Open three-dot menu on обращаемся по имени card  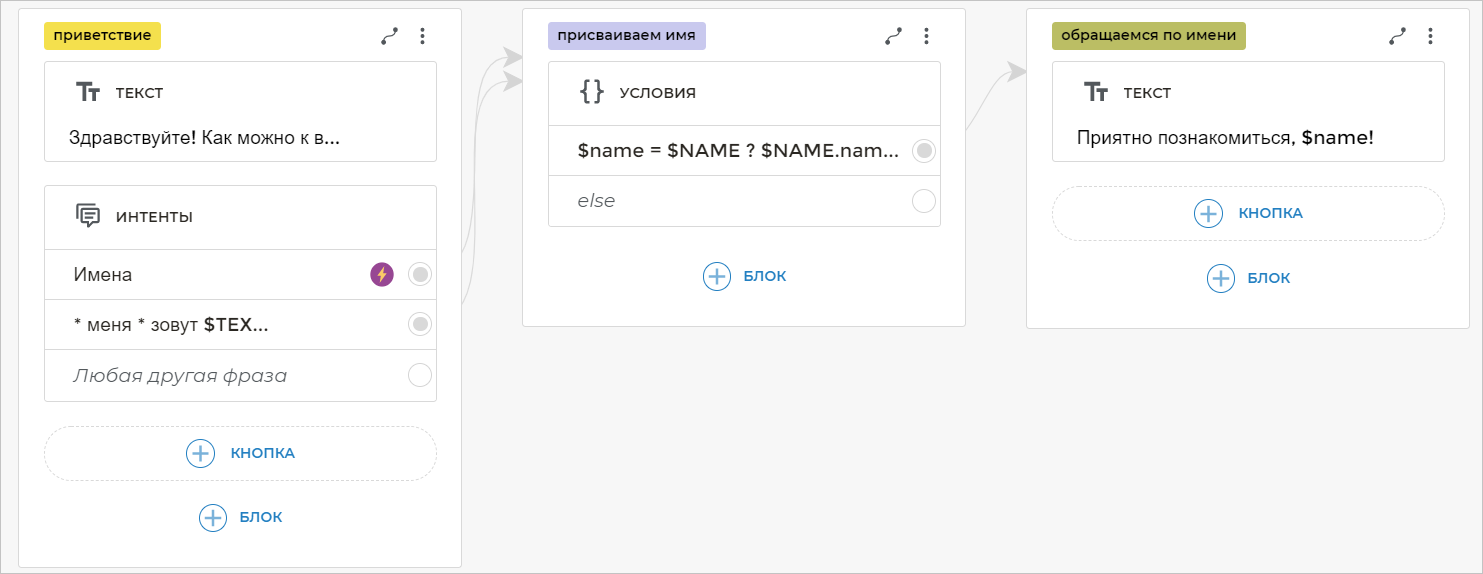pos(1430,36)
